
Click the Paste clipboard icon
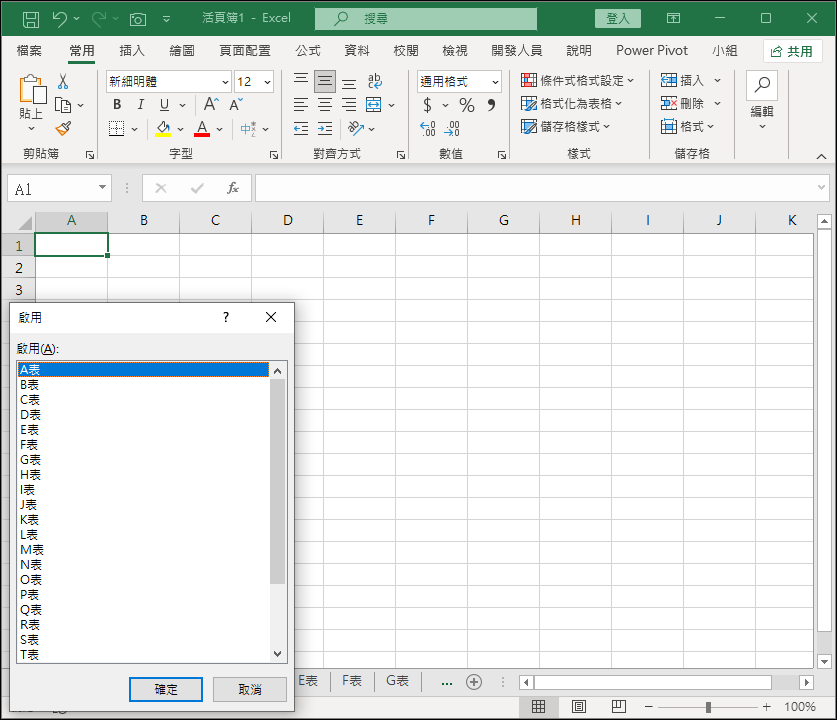[x=32, y=89]
